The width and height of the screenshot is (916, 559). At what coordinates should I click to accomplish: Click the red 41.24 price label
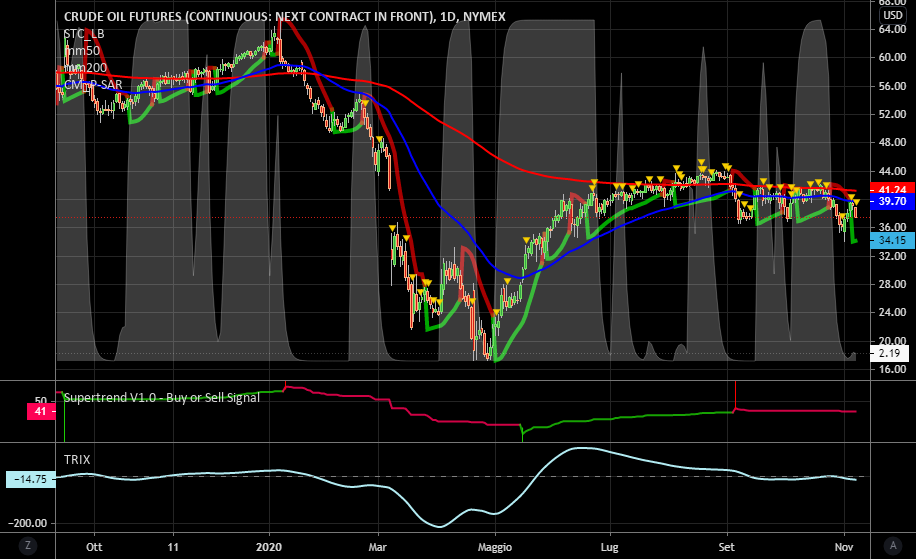coord(892,189)
